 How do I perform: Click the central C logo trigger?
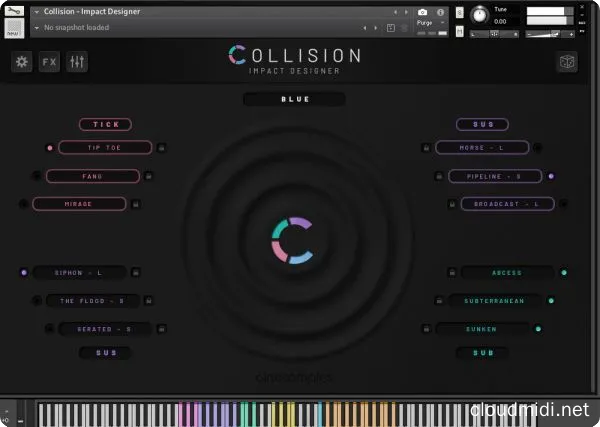click(x=292, y=240)
